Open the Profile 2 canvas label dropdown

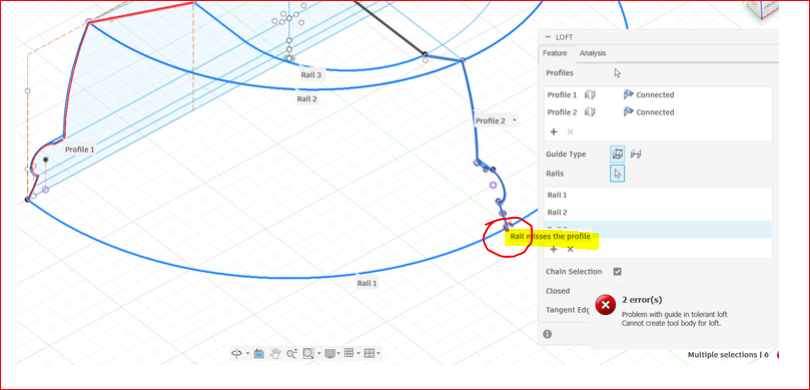coord(515,120)
